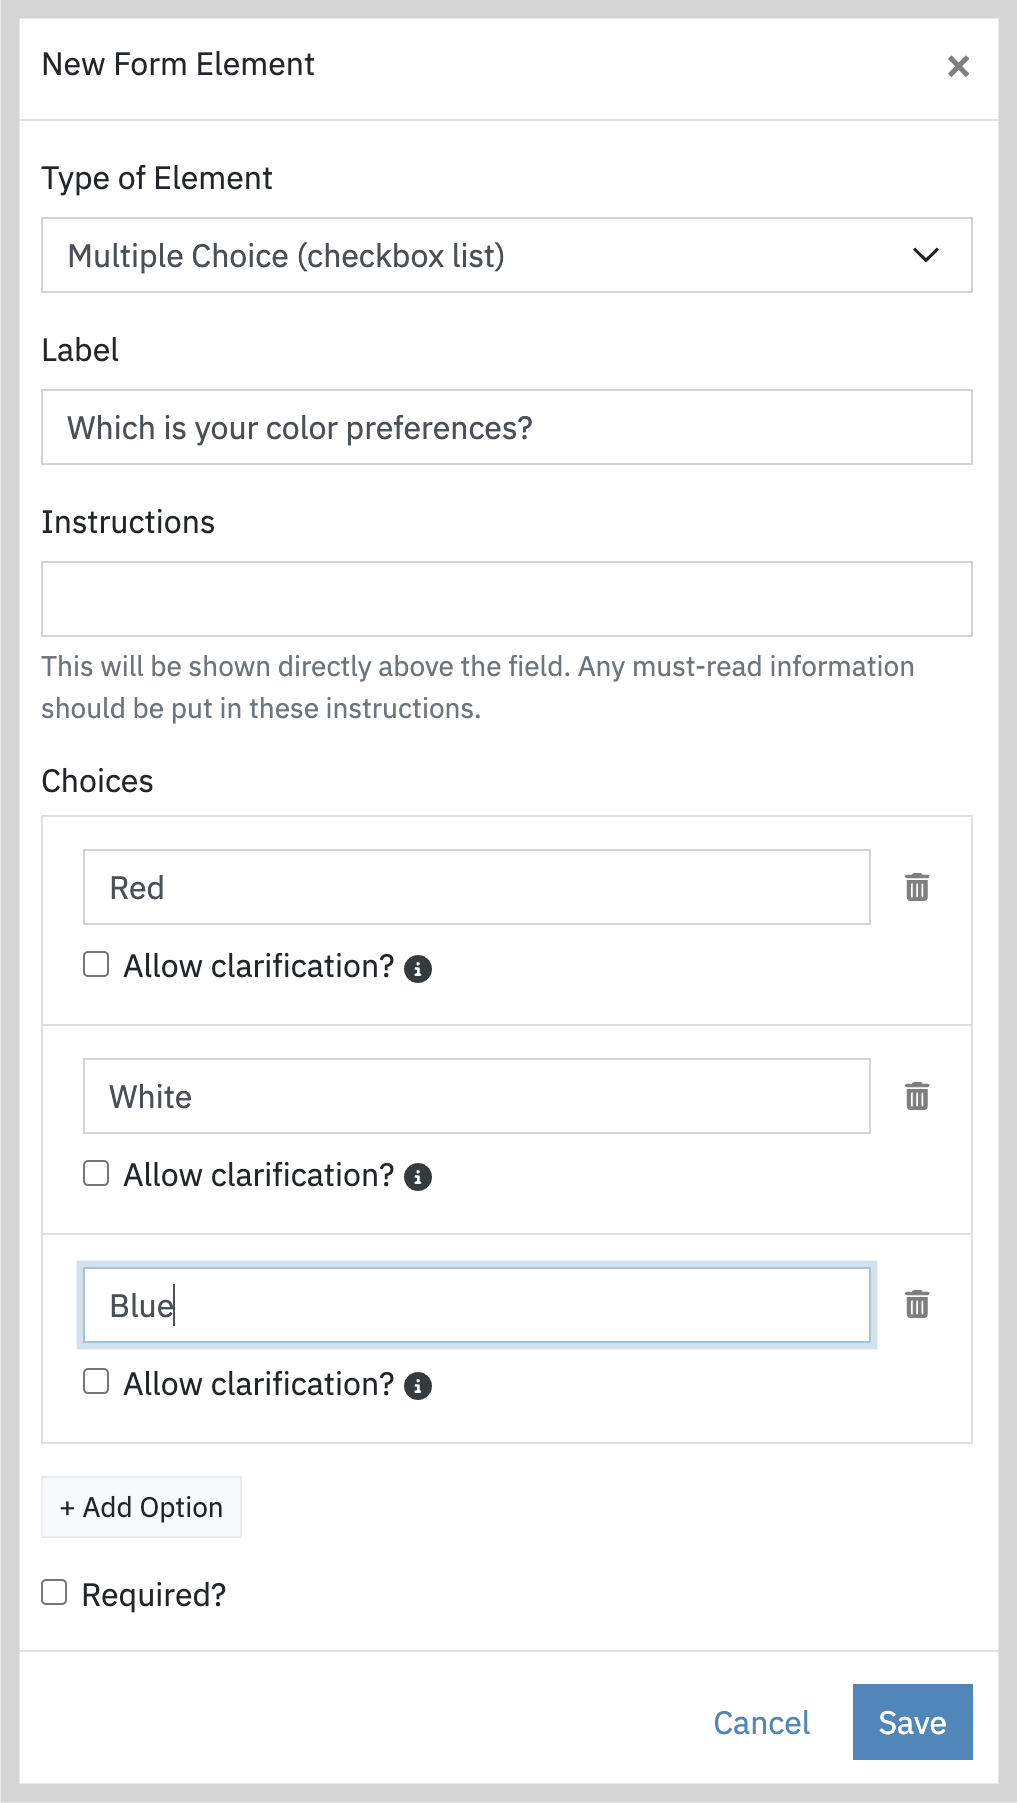The image size is (1017, 1803).
Task: Save the new form element
Action: coord(913,1722)
